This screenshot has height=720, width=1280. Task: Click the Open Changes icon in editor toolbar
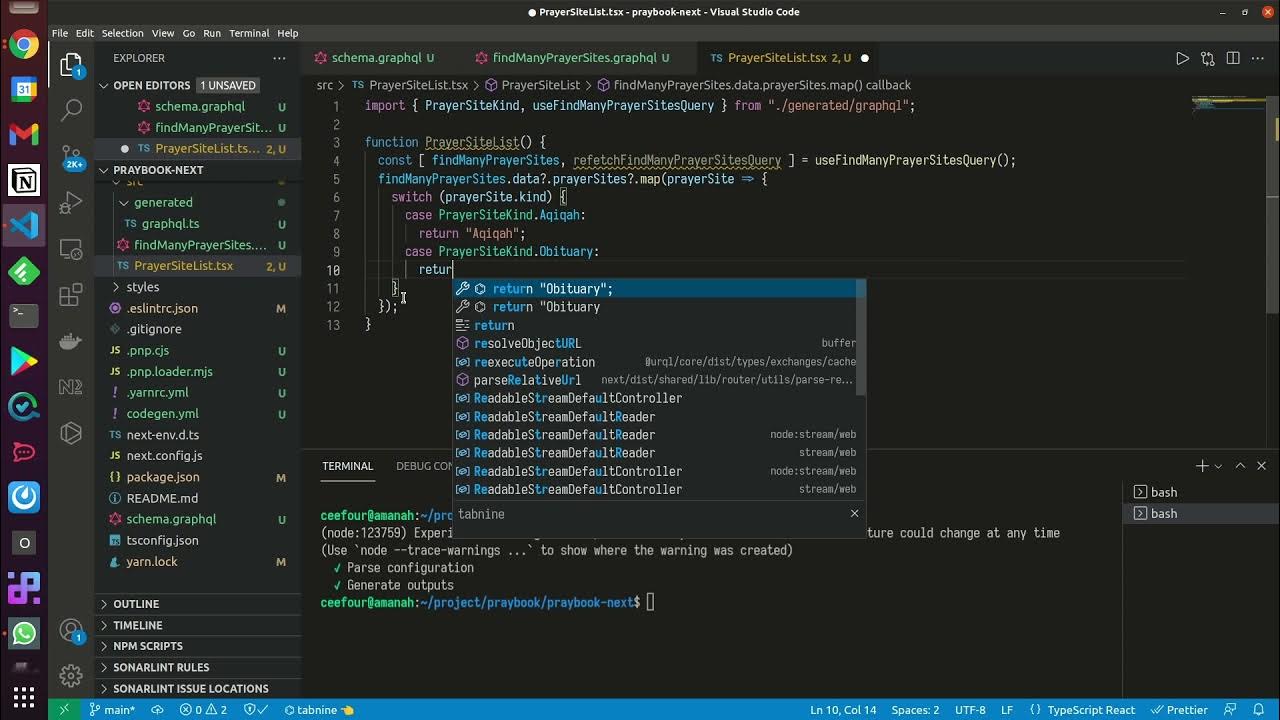[x=1208, y=58]
